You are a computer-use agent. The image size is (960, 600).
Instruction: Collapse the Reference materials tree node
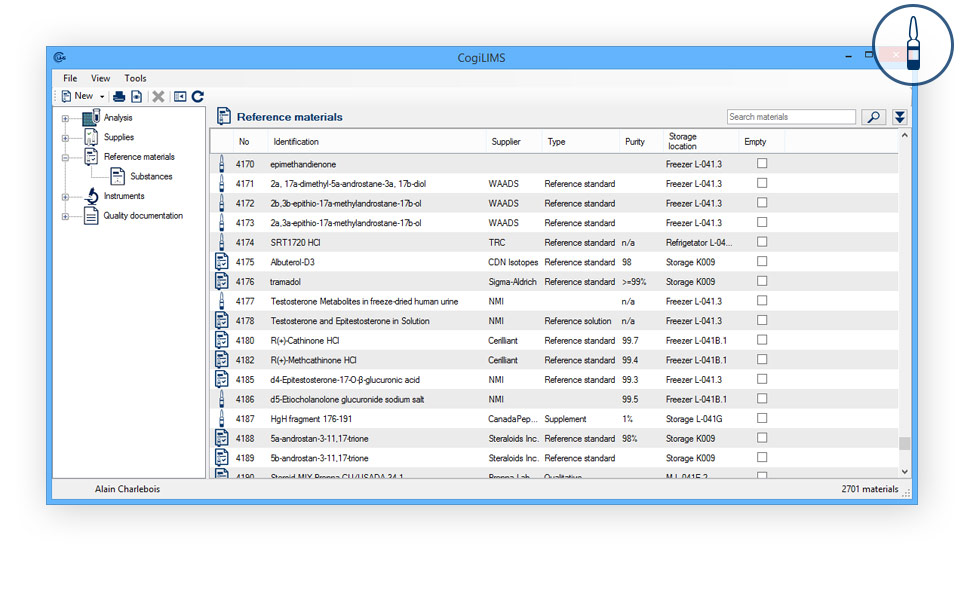pos(65,157)
